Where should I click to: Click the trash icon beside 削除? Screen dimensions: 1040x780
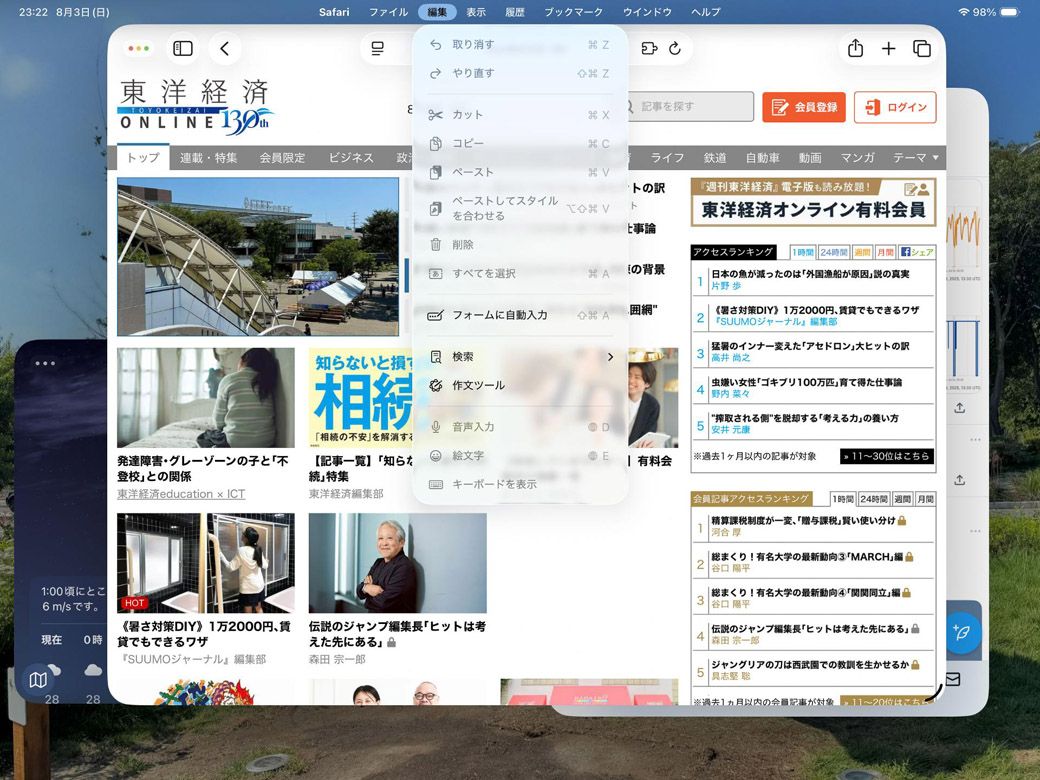pos(435,245)
